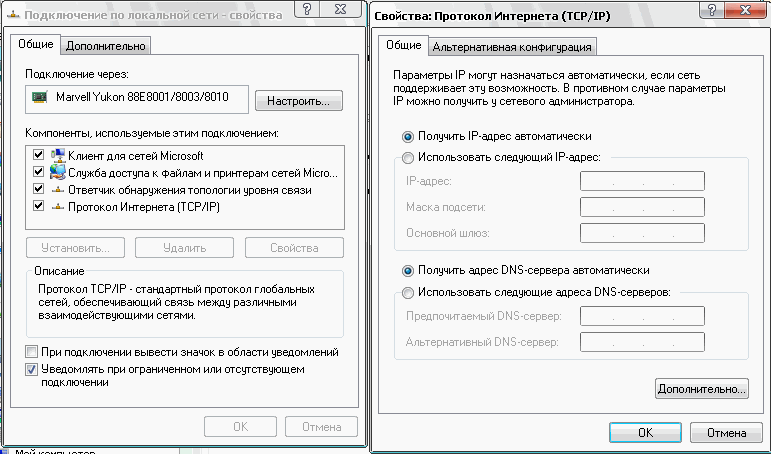
Task: Confirm TCP/IP properties with OK
Action: (x=645, y=433)
